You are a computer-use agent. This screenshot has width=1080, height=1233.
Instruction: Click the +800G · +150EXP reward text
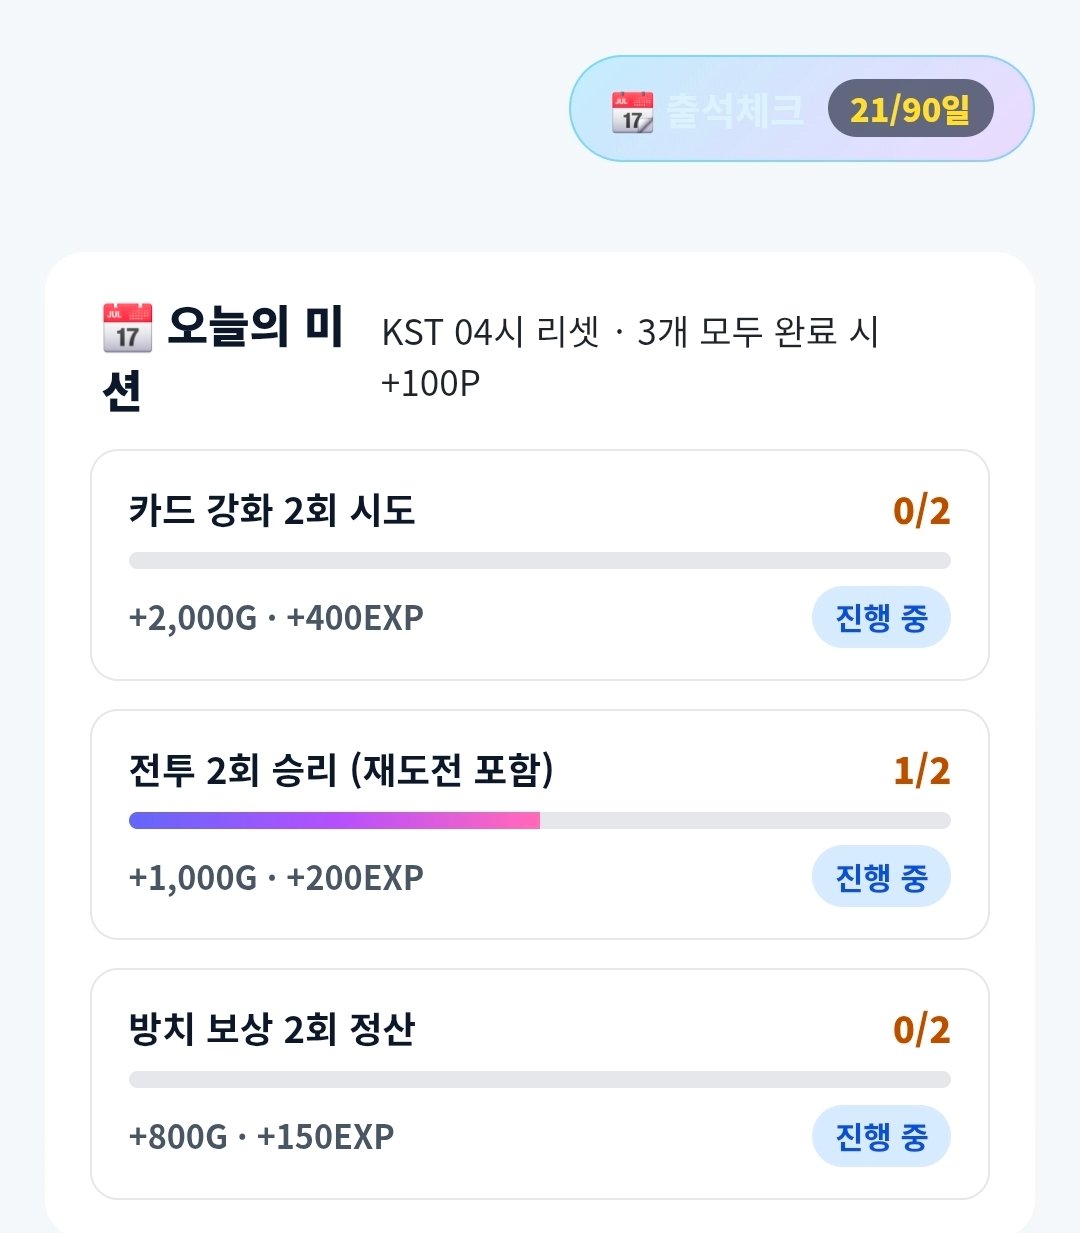[x=261, y=1137]
